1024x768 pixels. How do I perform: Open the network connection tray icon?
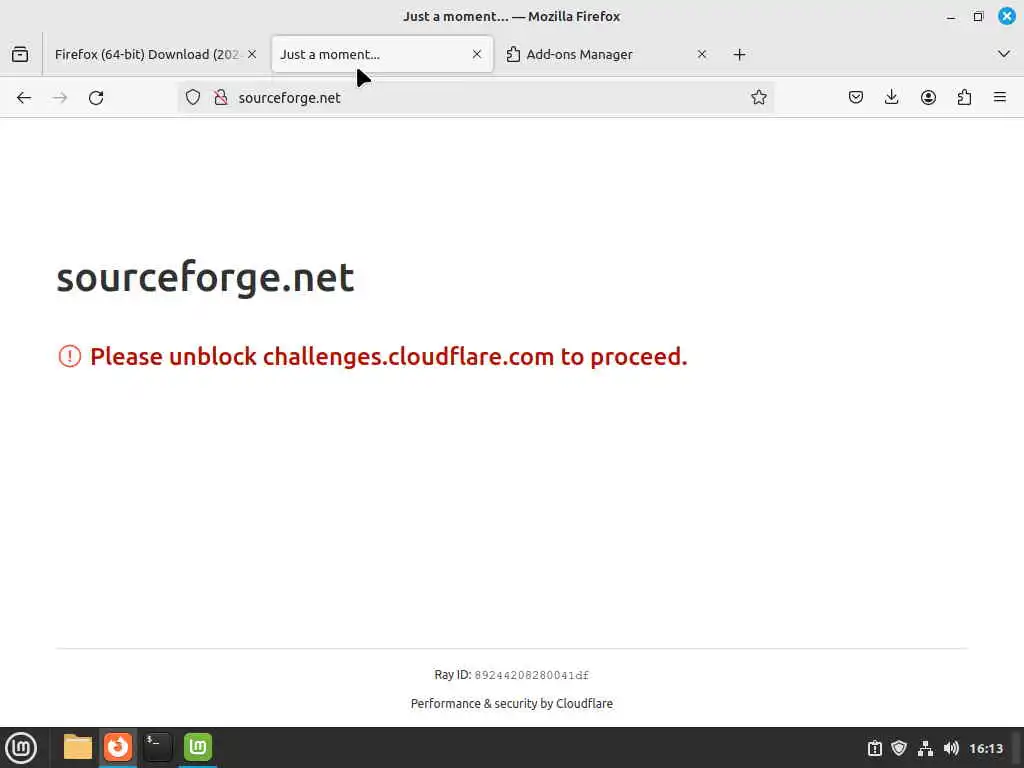pyautogui.click(x=925, y=748)
